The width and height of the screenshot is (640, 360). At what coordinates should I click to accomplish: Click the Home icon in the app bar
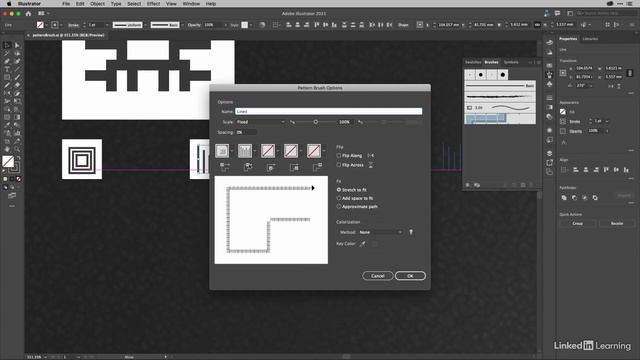(28, 13)
